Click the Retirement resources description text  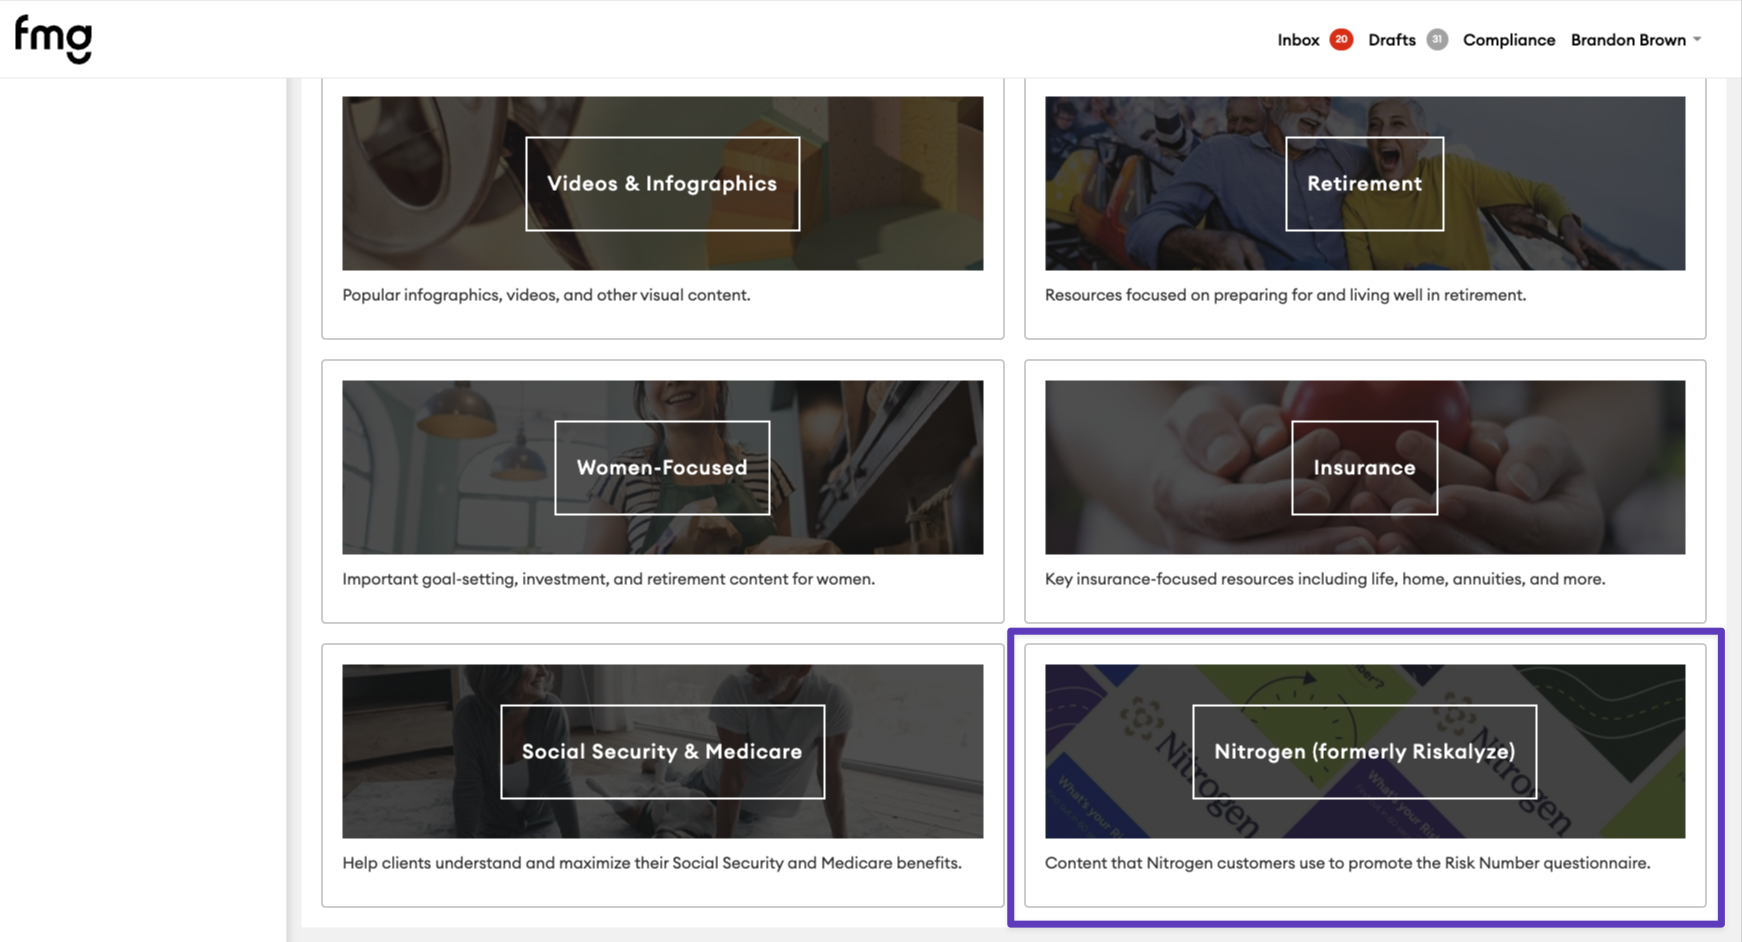click(1285, 295)
